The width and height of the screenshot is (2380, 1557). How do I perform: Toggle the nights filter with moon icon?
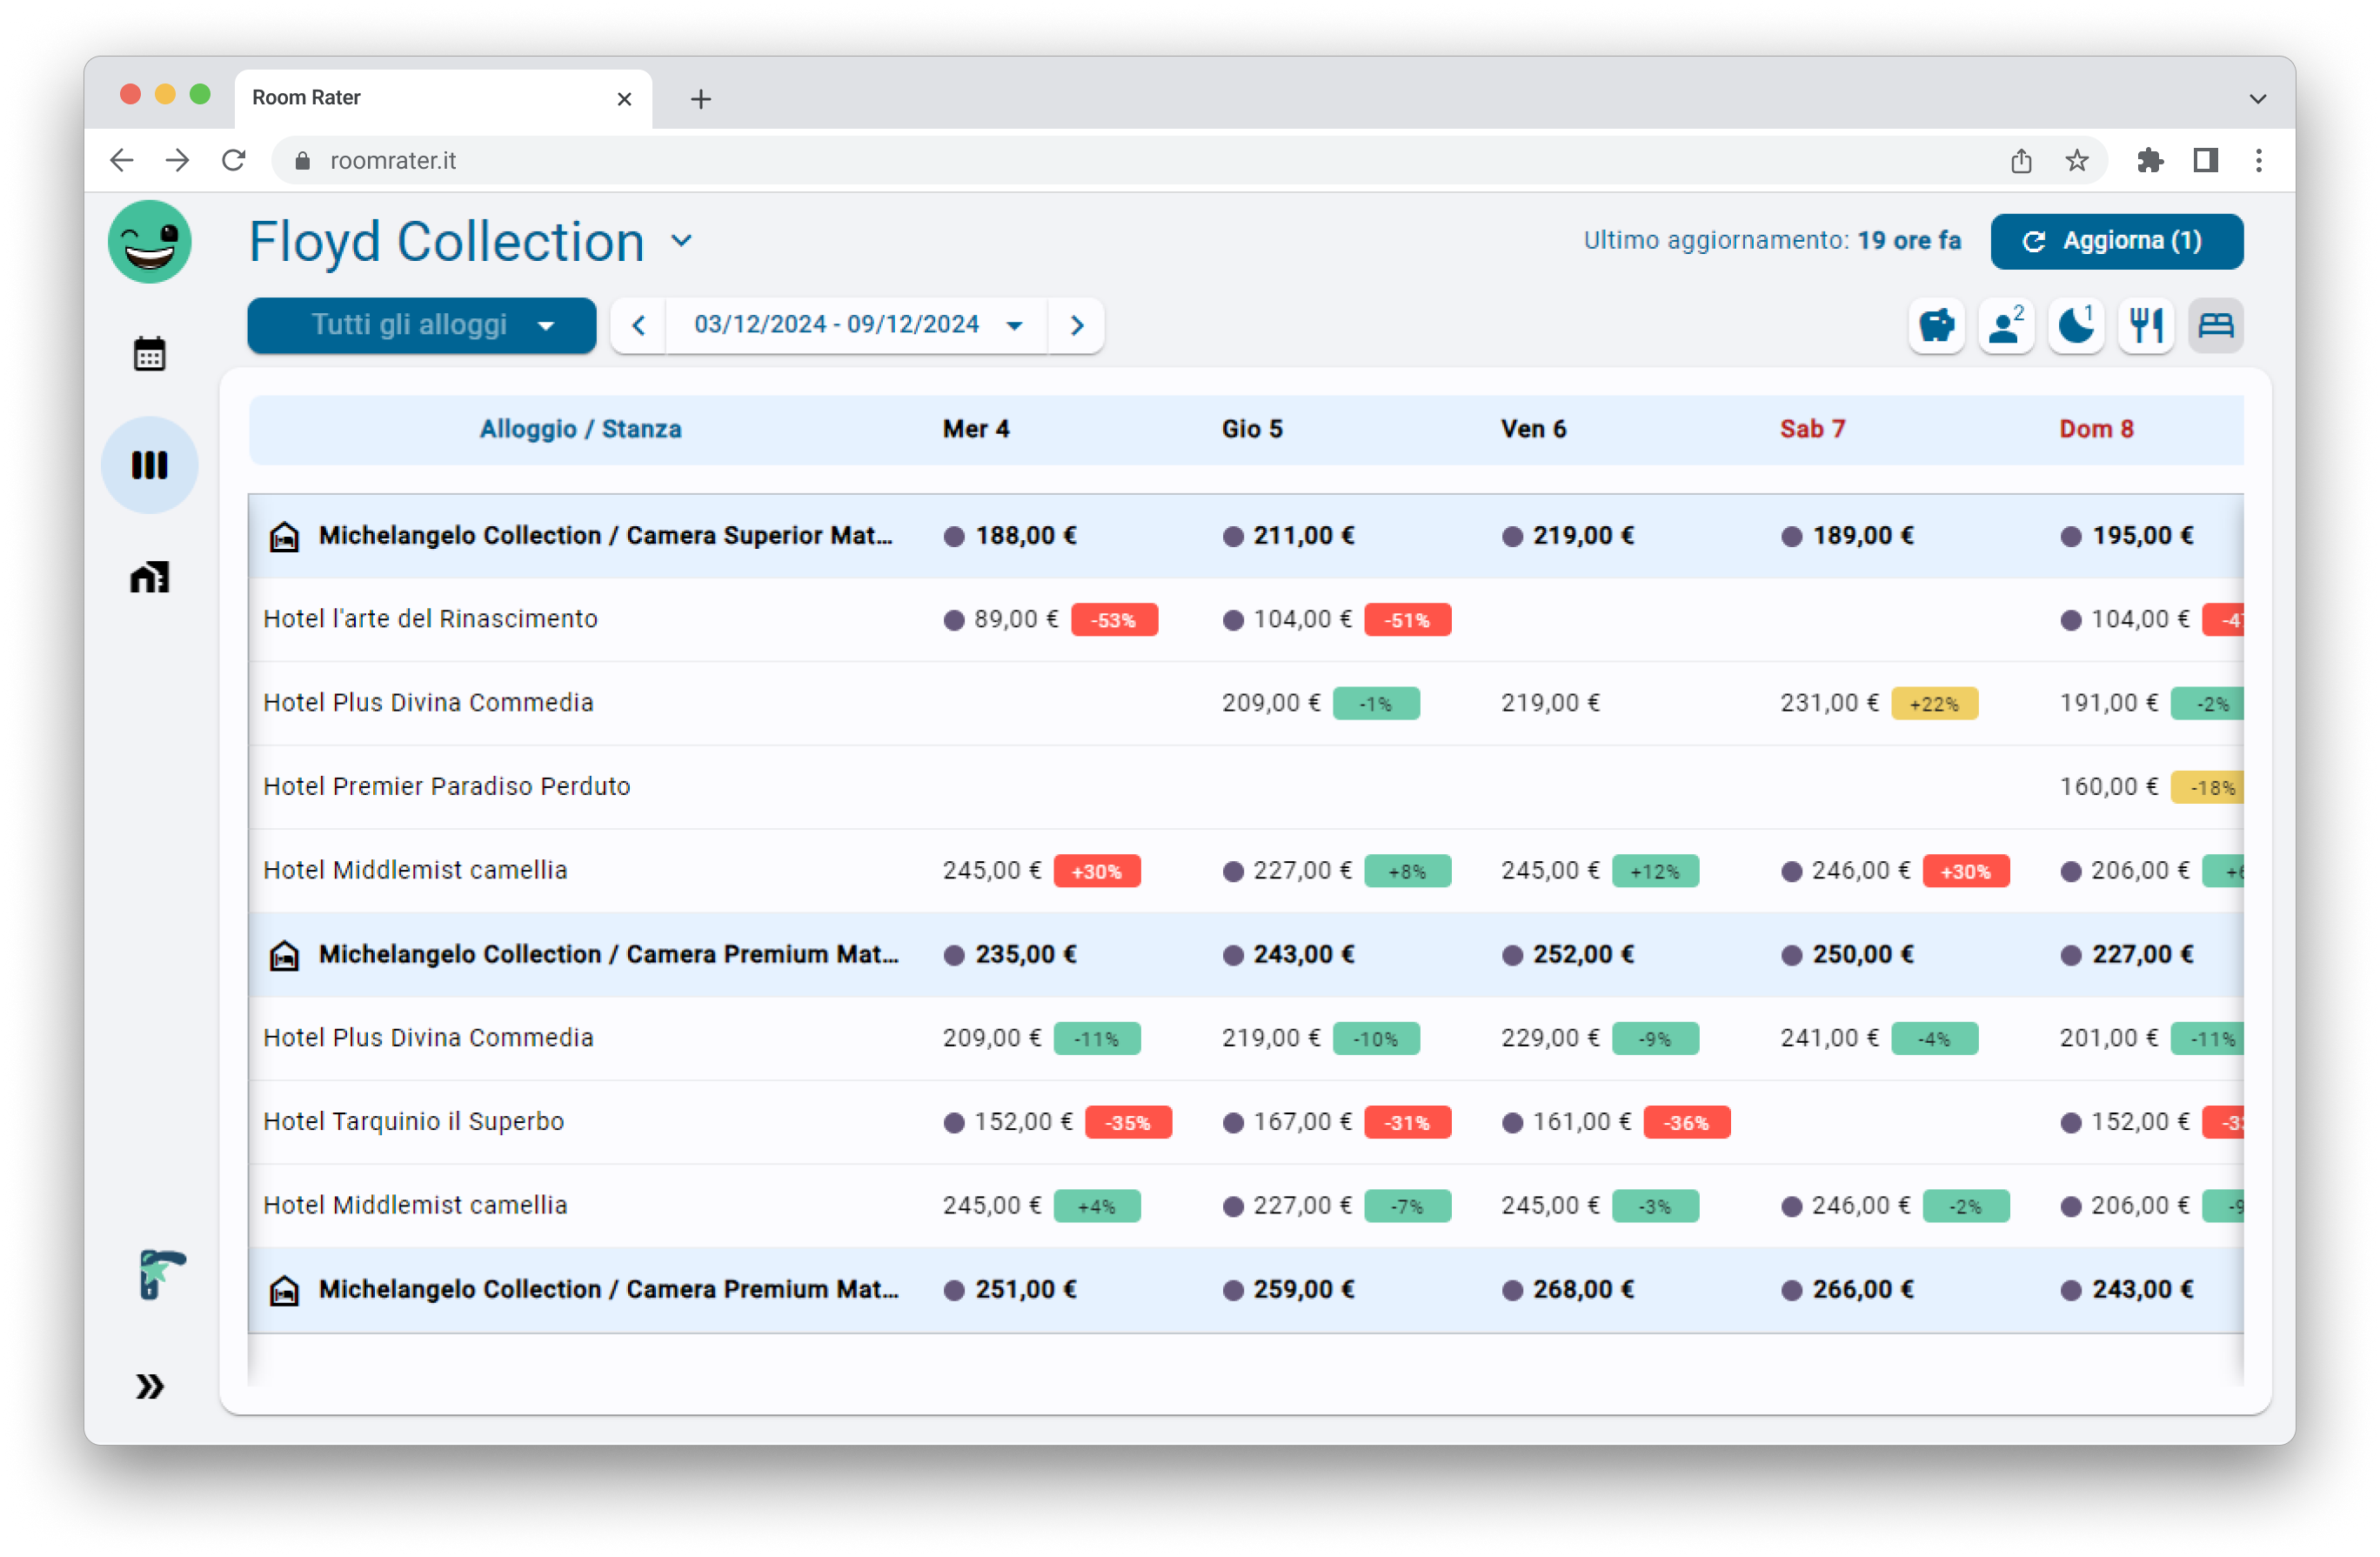click(2076, 325)
